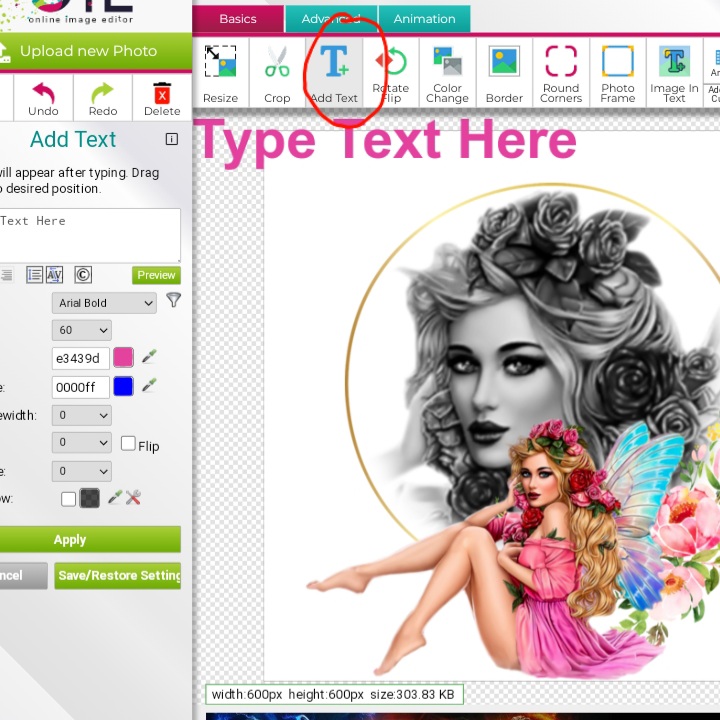This screenshot has width=720, height=720.
Task: Insert copyright symbol icon
Action: pos(83,275)
